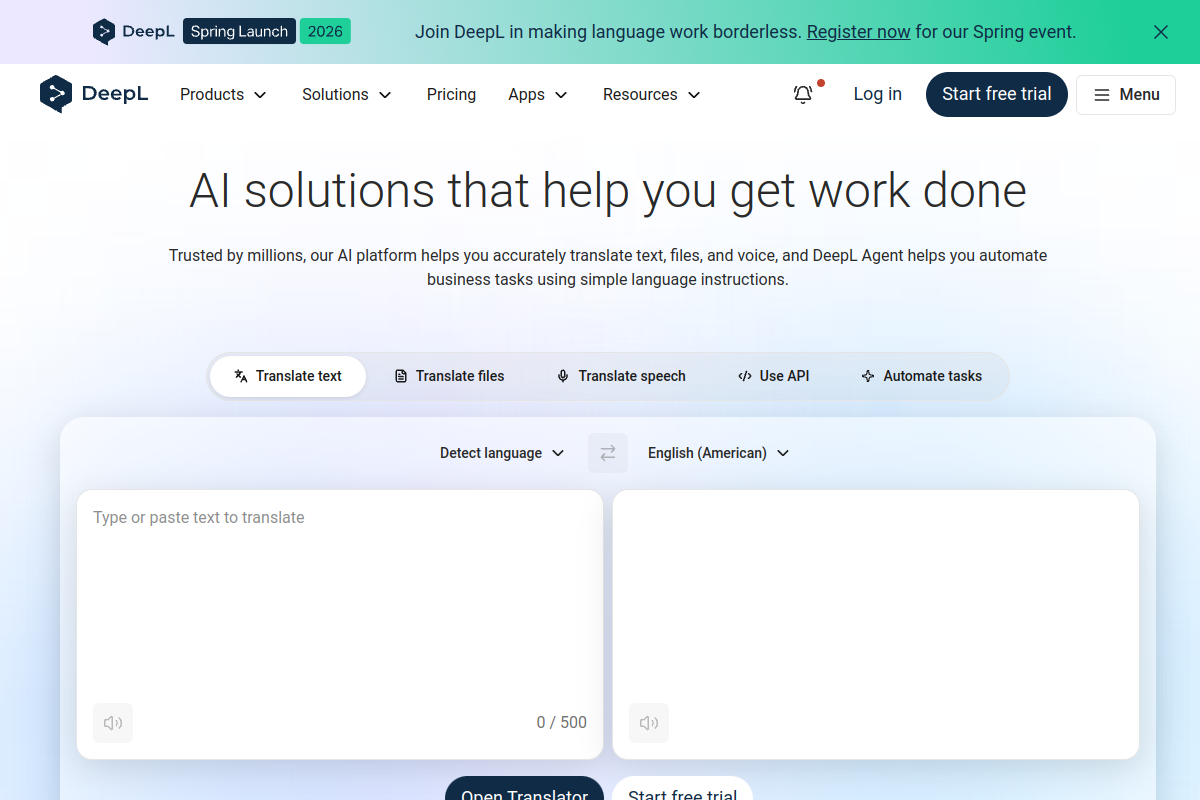Viewport: 1200px width, 800px height.
Task: Click the speaker icon in the source text box
Action: coord(113,722)
